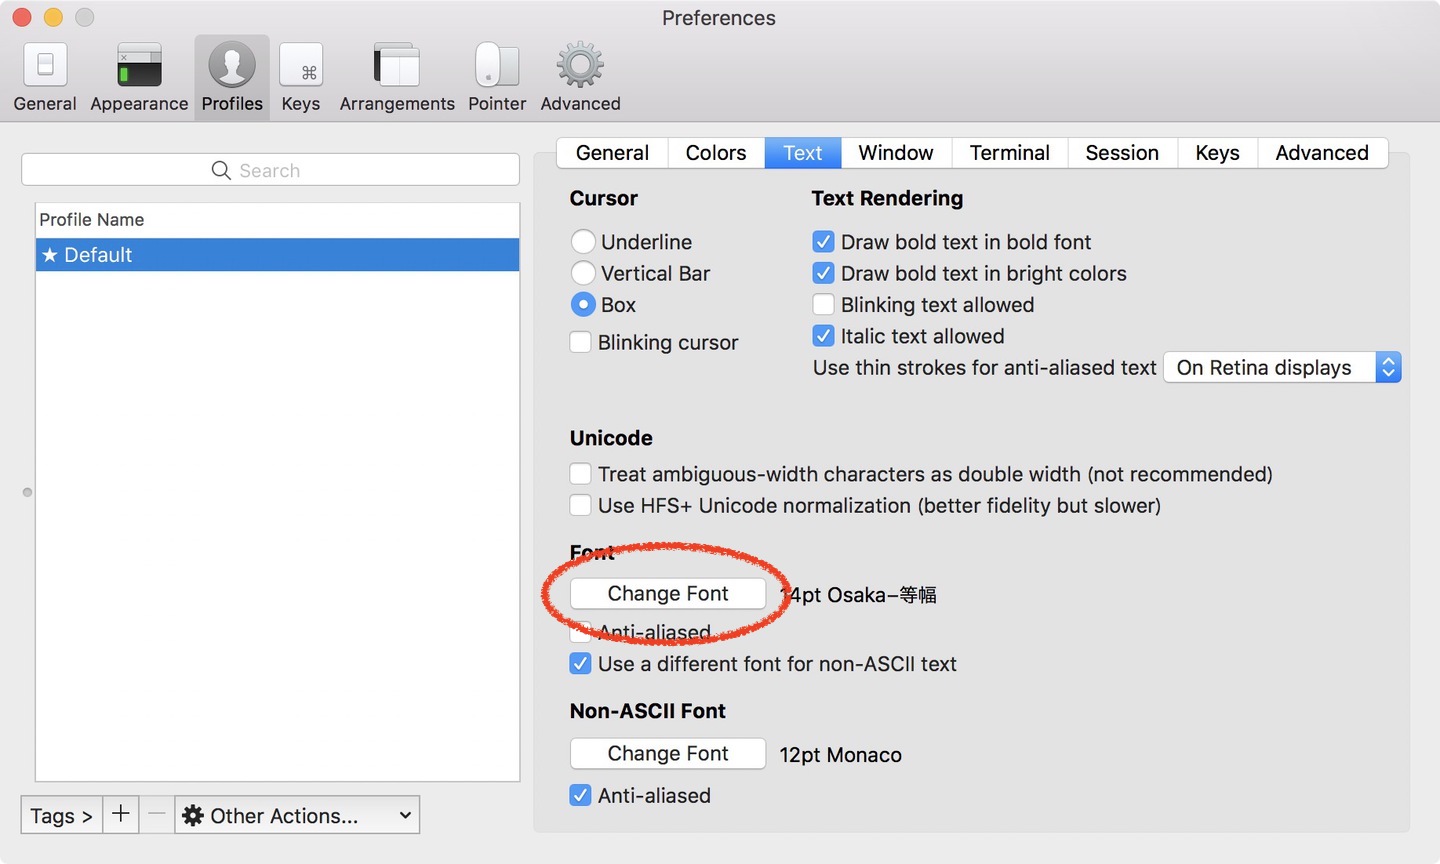Click the plus button to add profile
Screen dimensions: 1440x864
[x=121, y=815]
